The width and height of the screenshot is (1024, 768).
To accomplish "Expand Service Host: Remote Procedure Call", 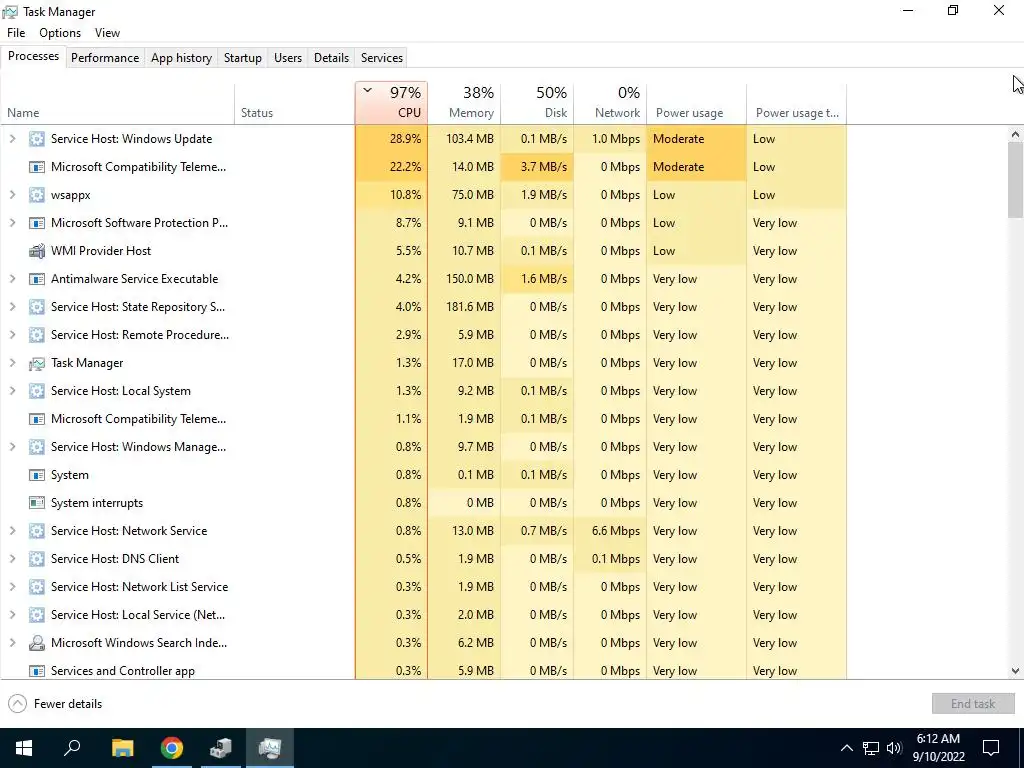I will [12, 335].
